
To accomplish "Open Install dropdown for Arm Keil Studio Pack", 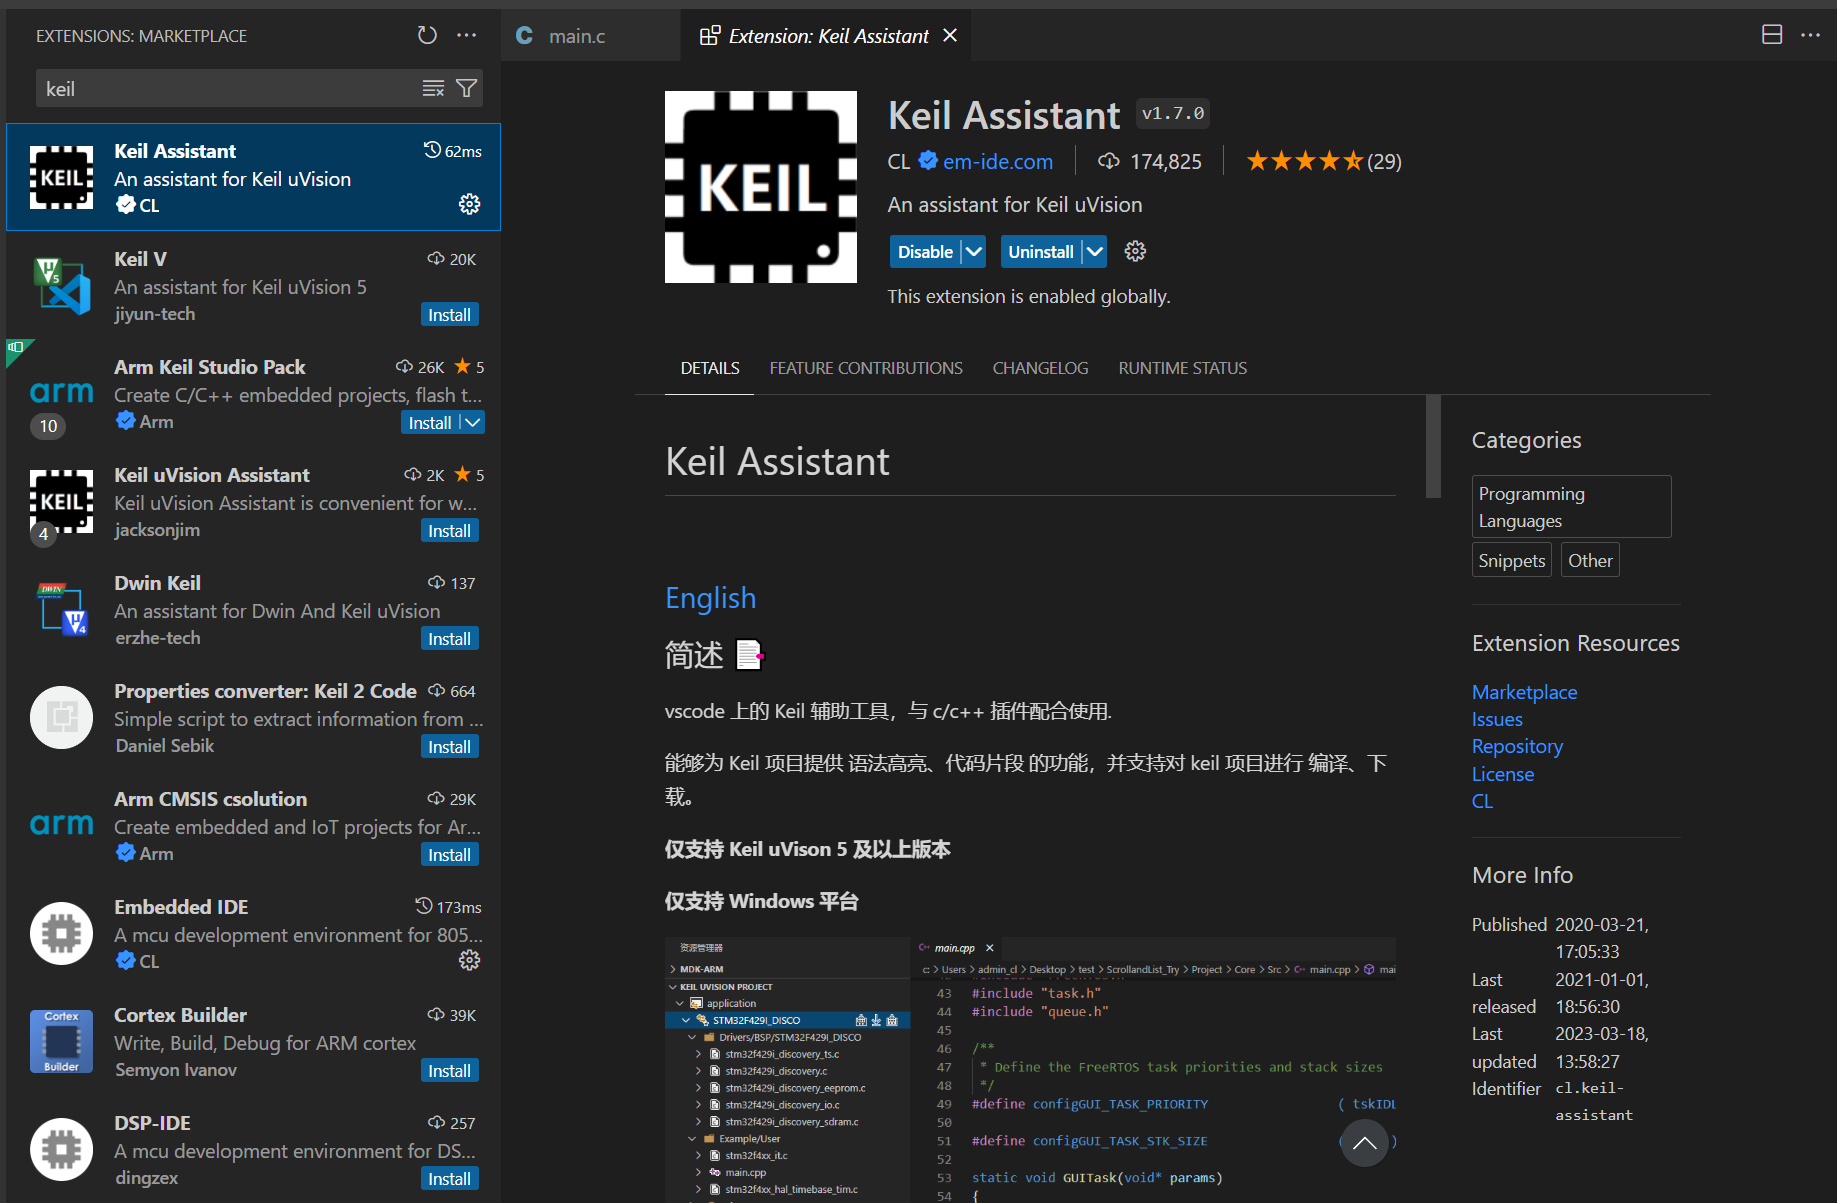I will click(x=474, y=423).
